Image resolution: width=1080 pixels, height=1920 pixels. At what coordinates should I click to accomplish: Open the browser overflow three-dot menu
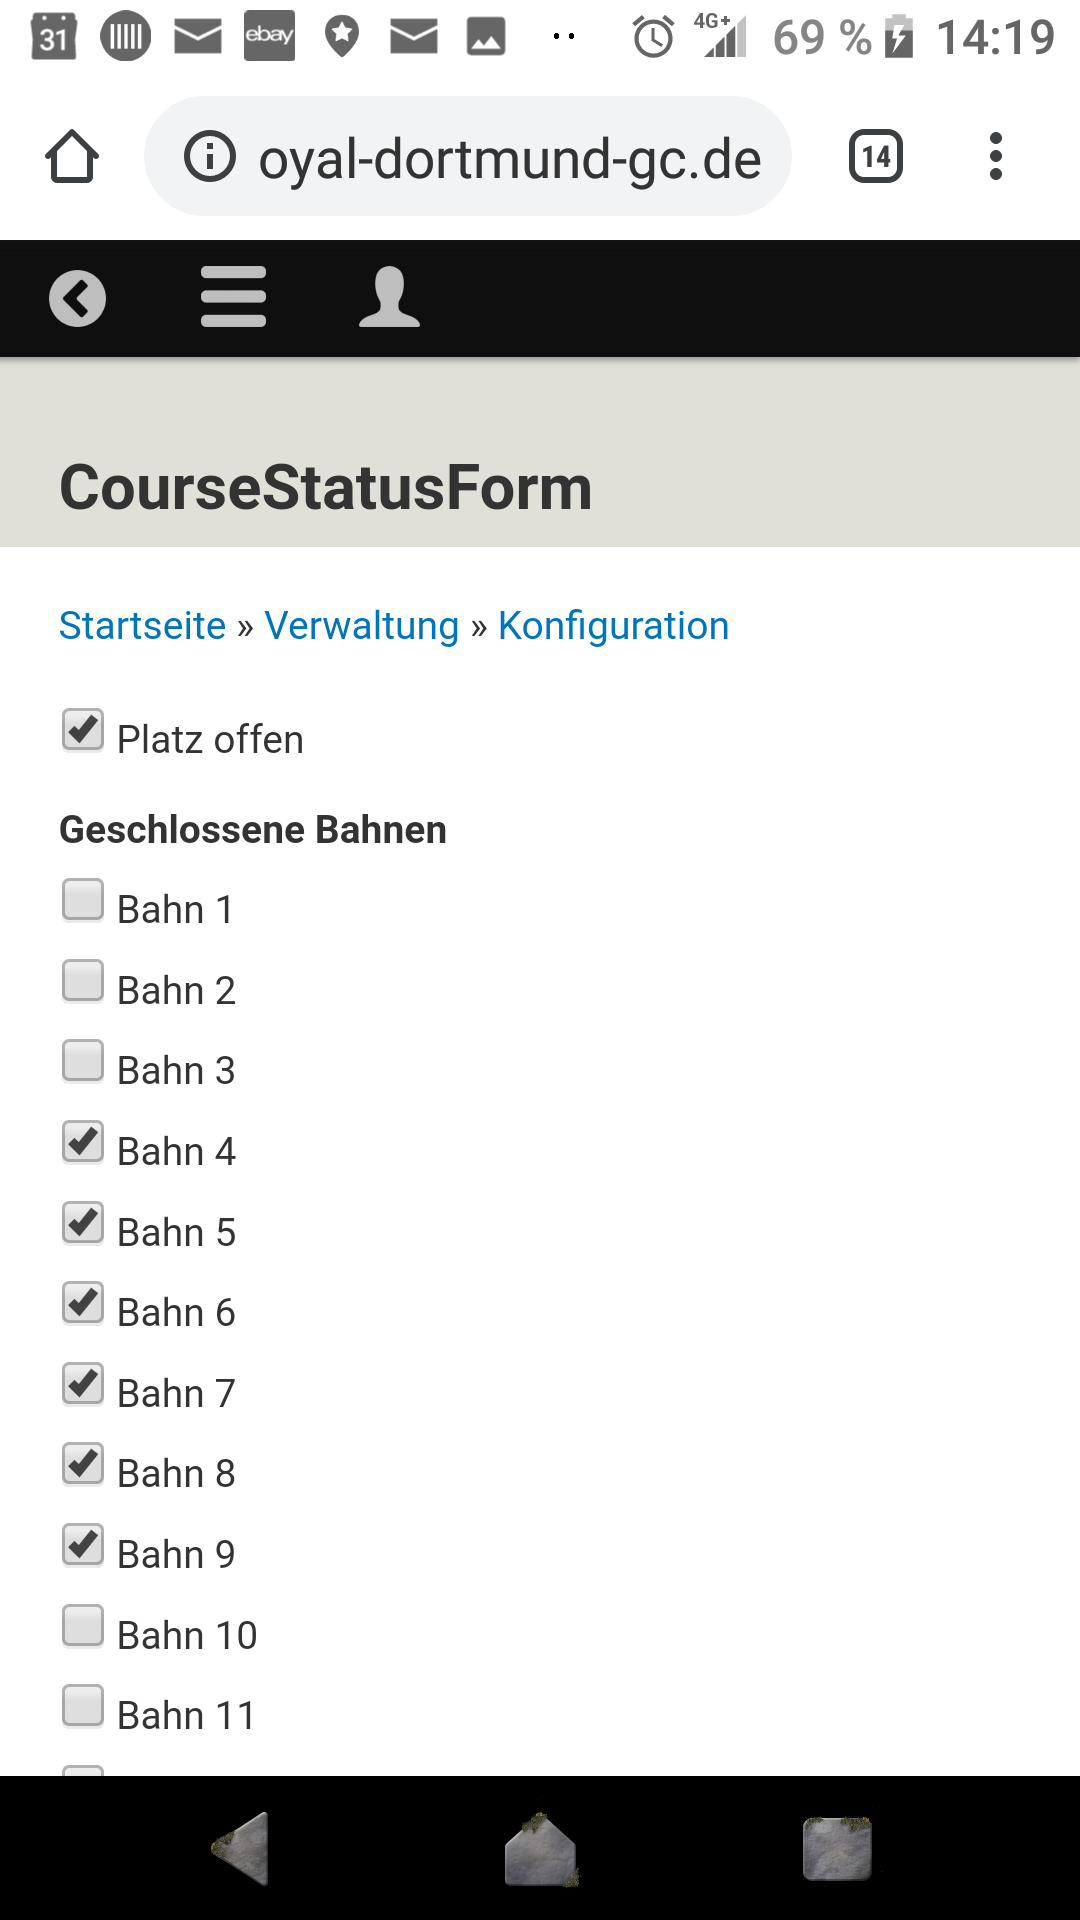pos(996,156)
